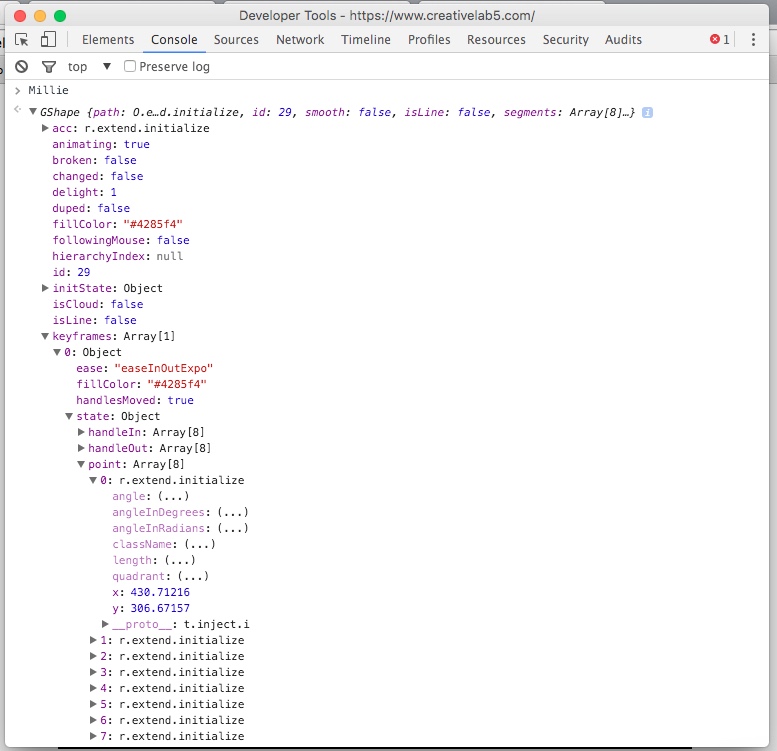Select the ease "easeInOutExpo" value

(x=164, y=368)
